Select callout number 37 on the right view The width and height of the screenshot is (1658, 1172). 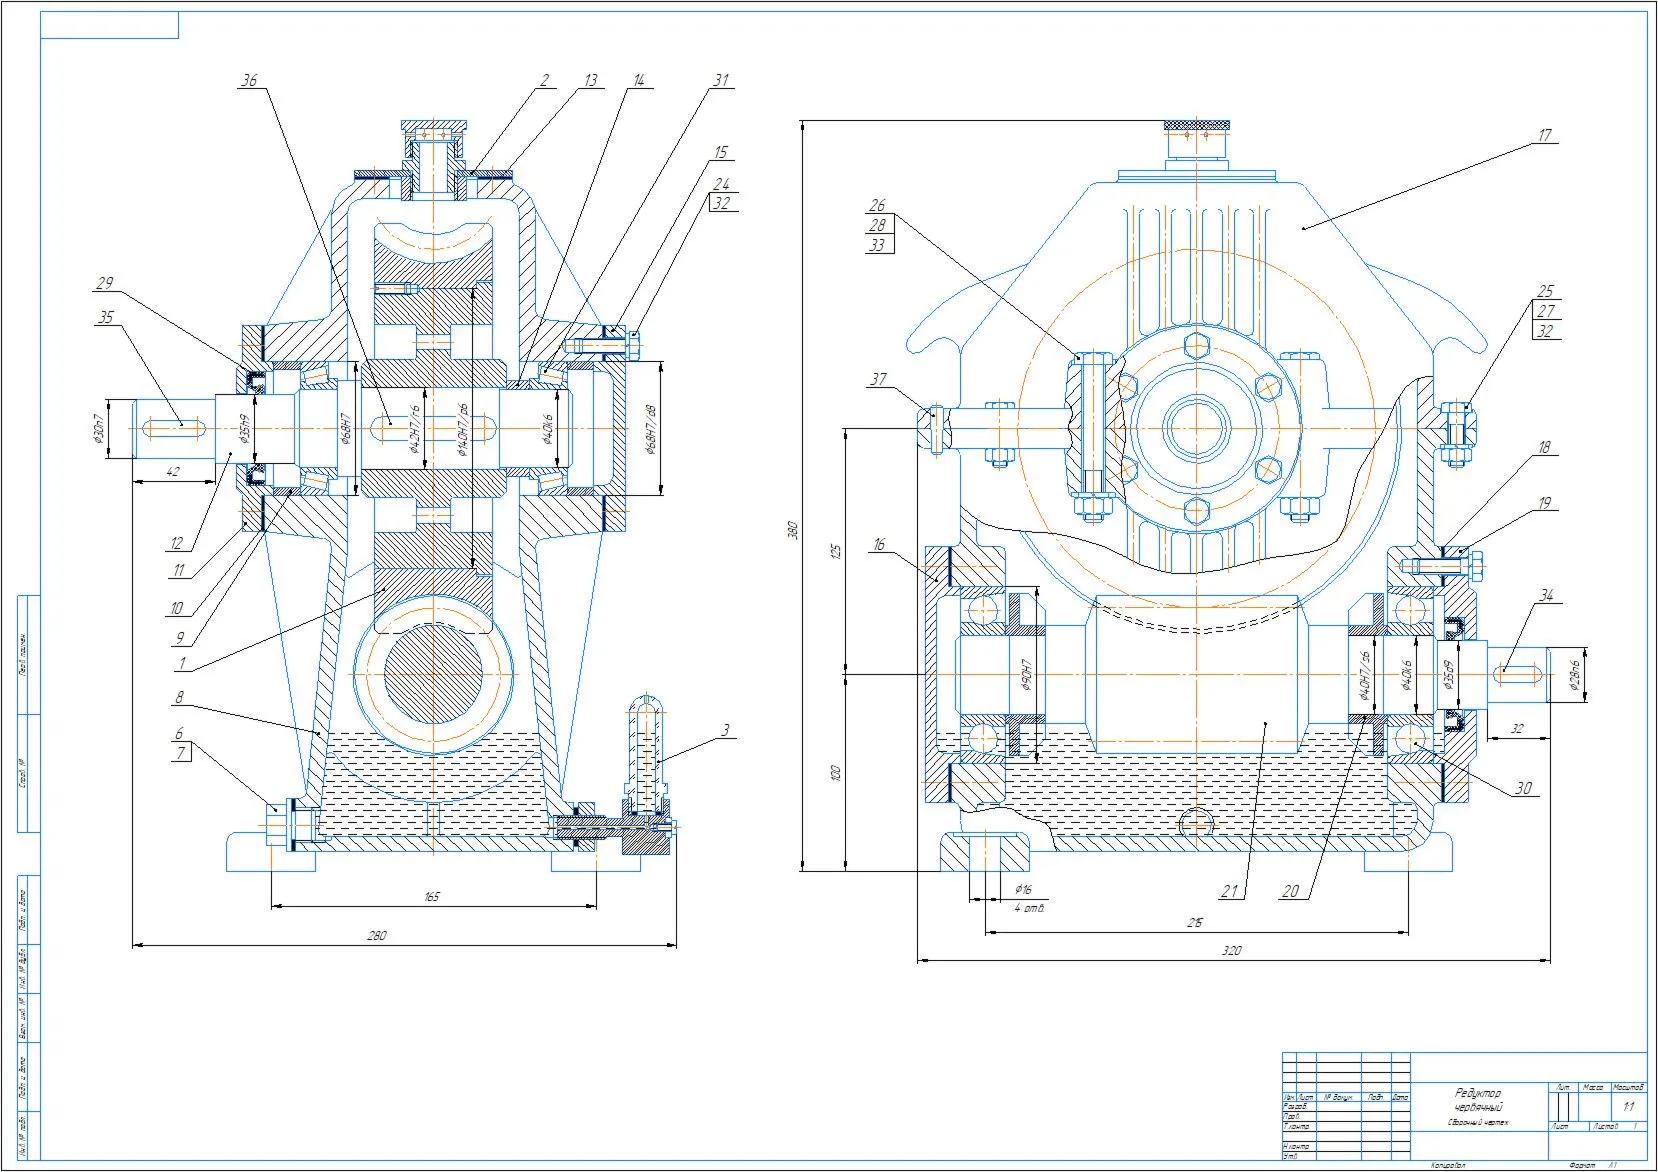tap(877, 379)
